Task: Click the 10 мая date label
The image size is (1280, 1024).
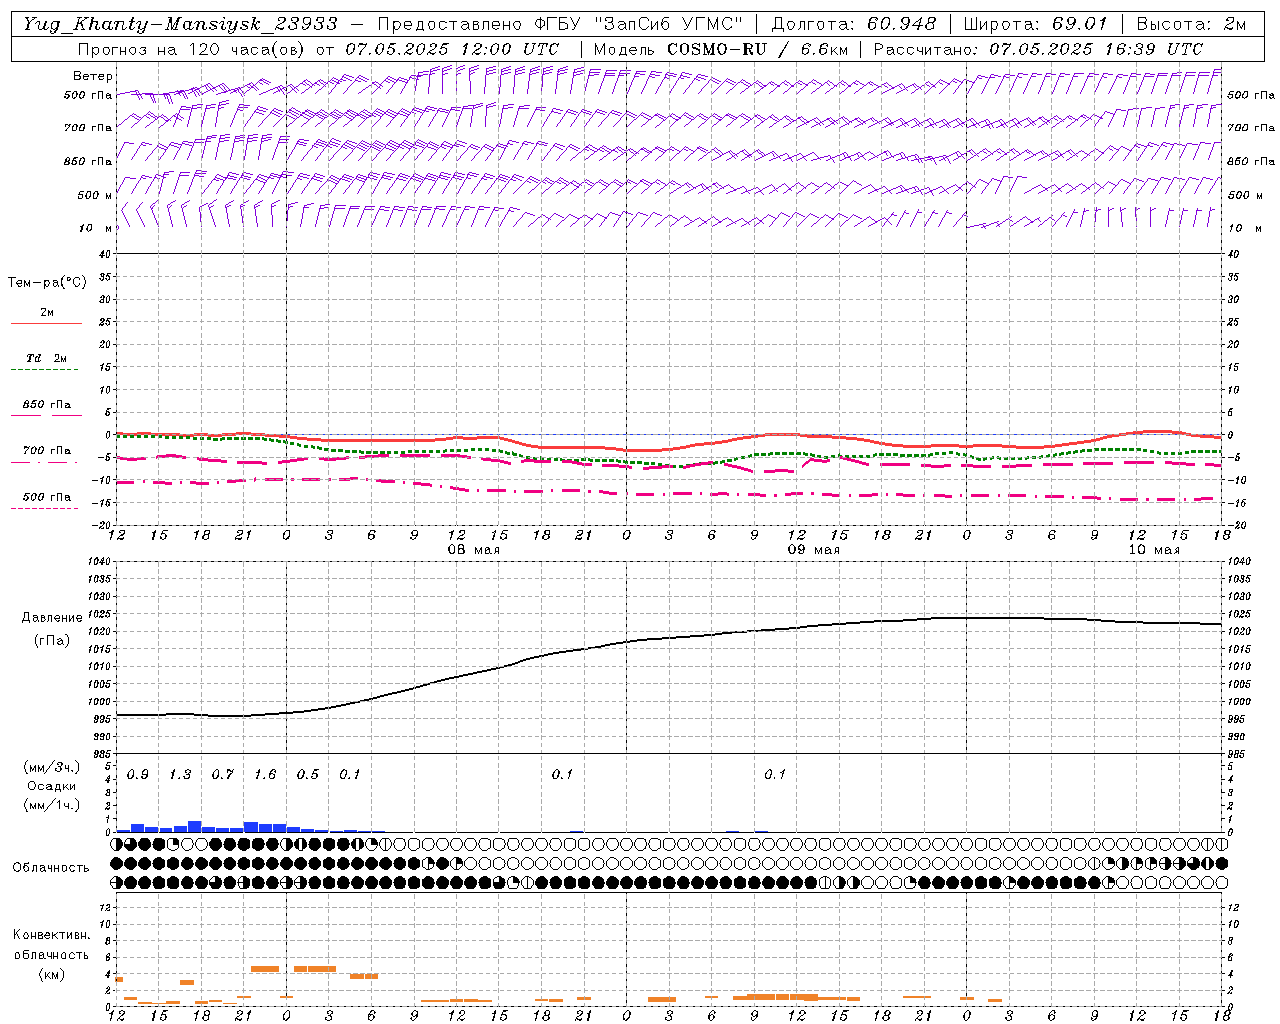Action: pyautogui.click(x=1154, y=550)
